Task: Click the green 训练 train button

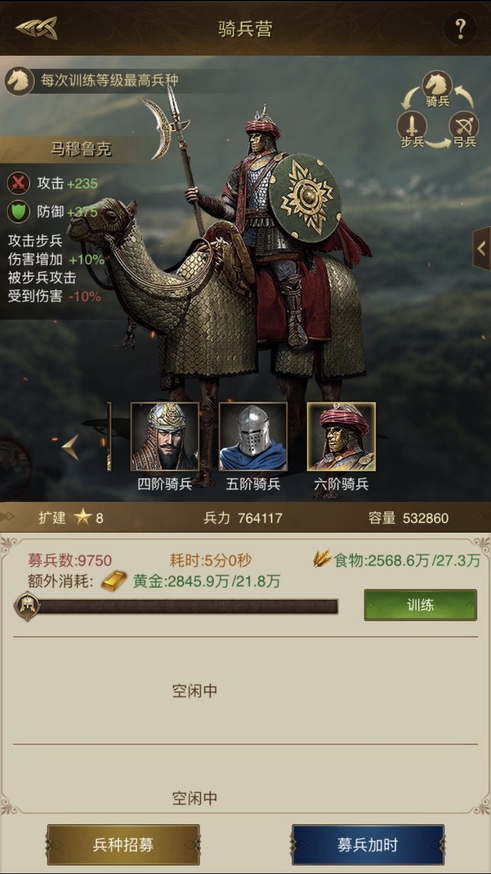Action: click(x=420, y=605)
